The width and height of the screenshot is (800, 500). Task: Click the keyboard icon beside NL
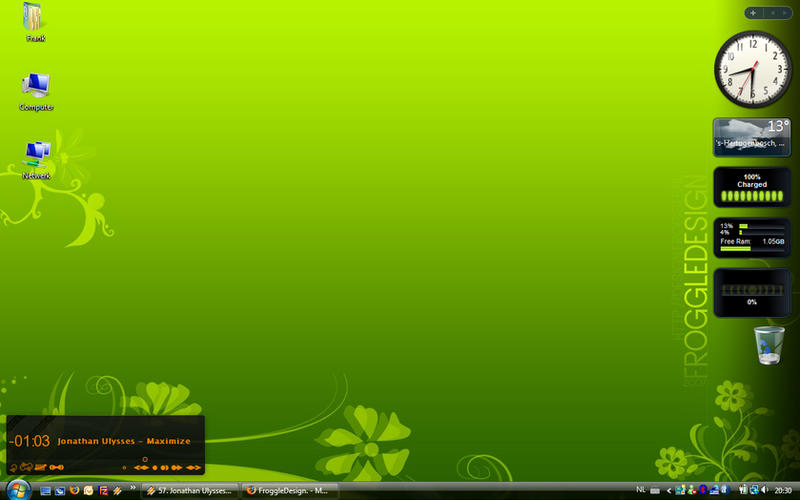[x=655, y=491]
